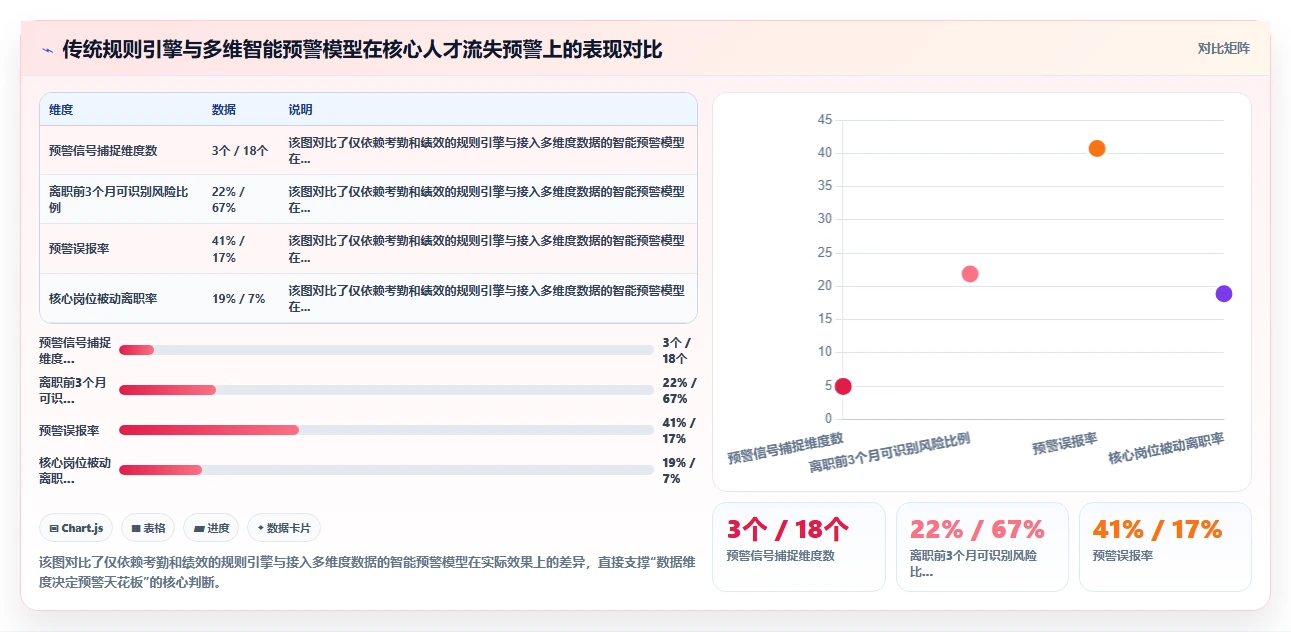Click the chart axis label 预警信号捕捉维度数

click(x=786, y=448)
